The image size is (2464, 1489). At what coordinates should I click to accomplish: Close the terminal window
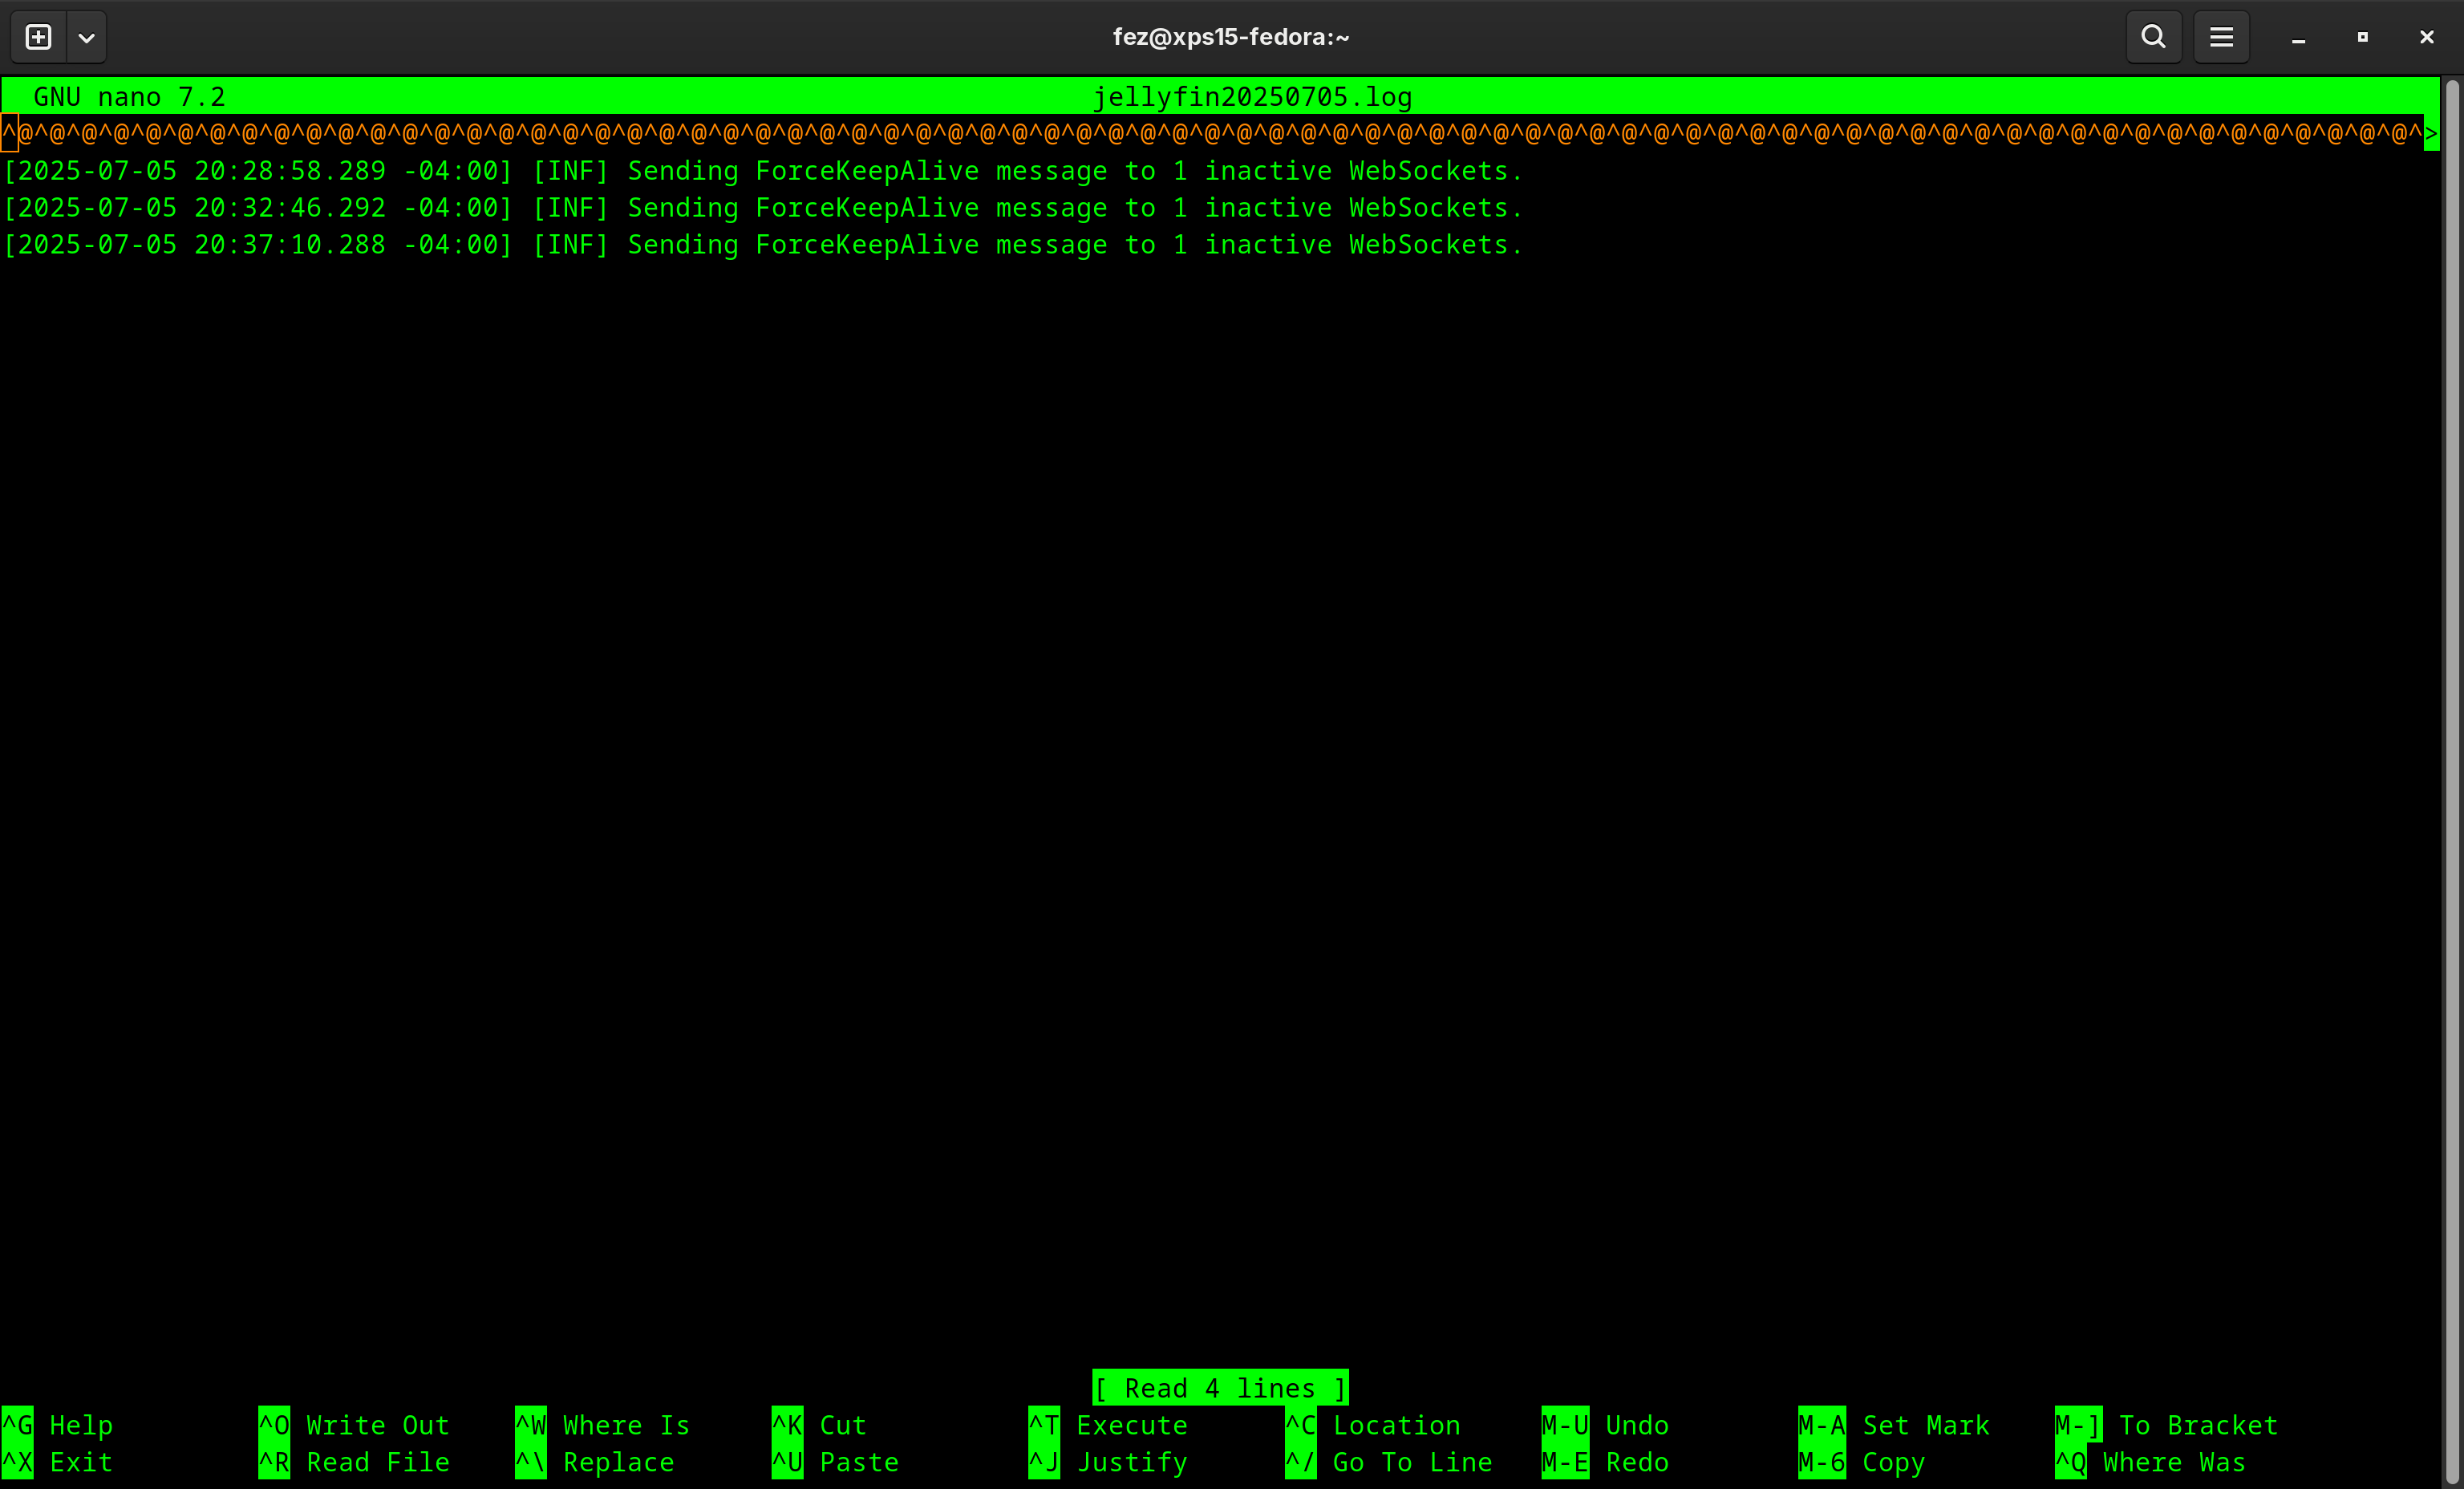(2426, 37)
